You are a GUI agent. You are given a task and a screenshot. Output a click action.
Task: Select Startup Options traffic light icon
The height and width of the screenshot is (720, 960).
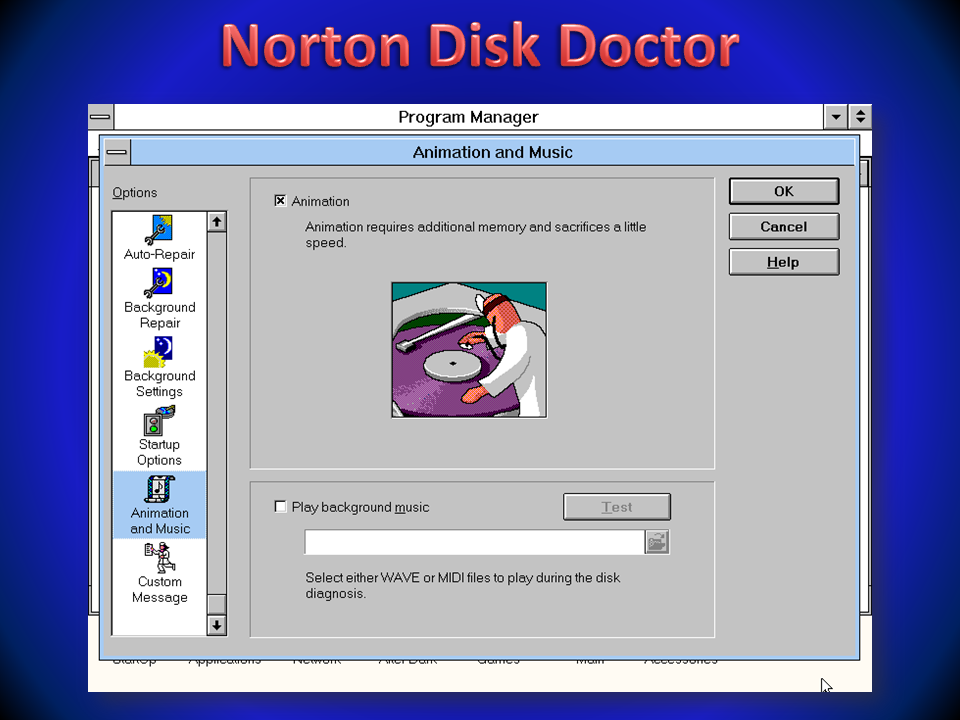(x=159, y=421)
